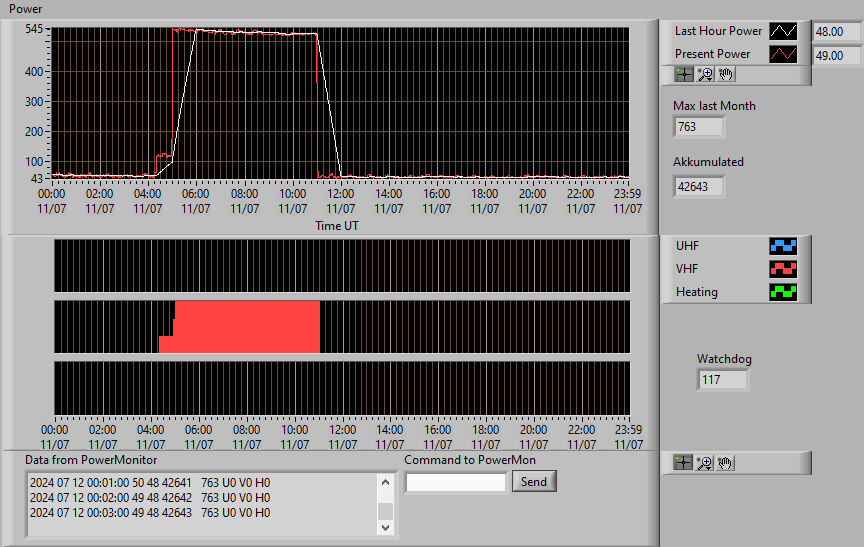Click the Max last Month value field
864x547 pixels.
click(698, 127)
